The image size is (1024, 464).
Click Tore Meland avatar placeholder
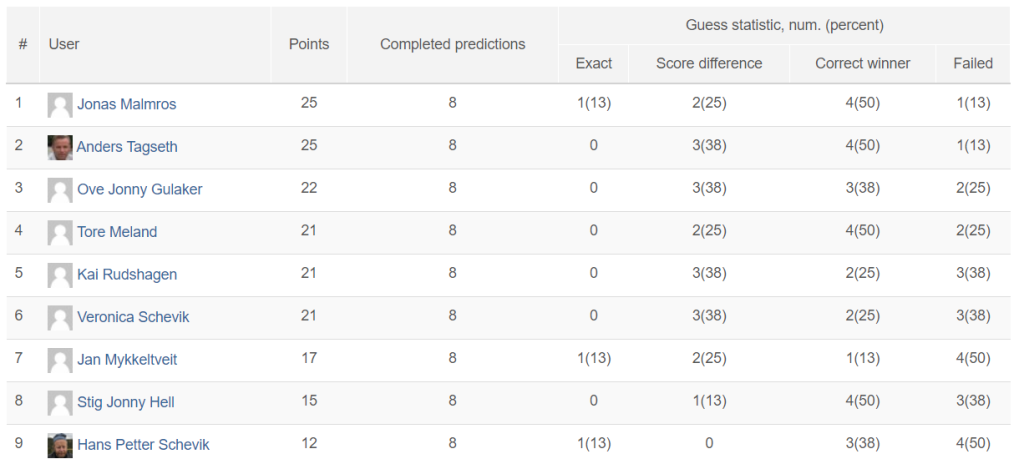tap(60, 233)
